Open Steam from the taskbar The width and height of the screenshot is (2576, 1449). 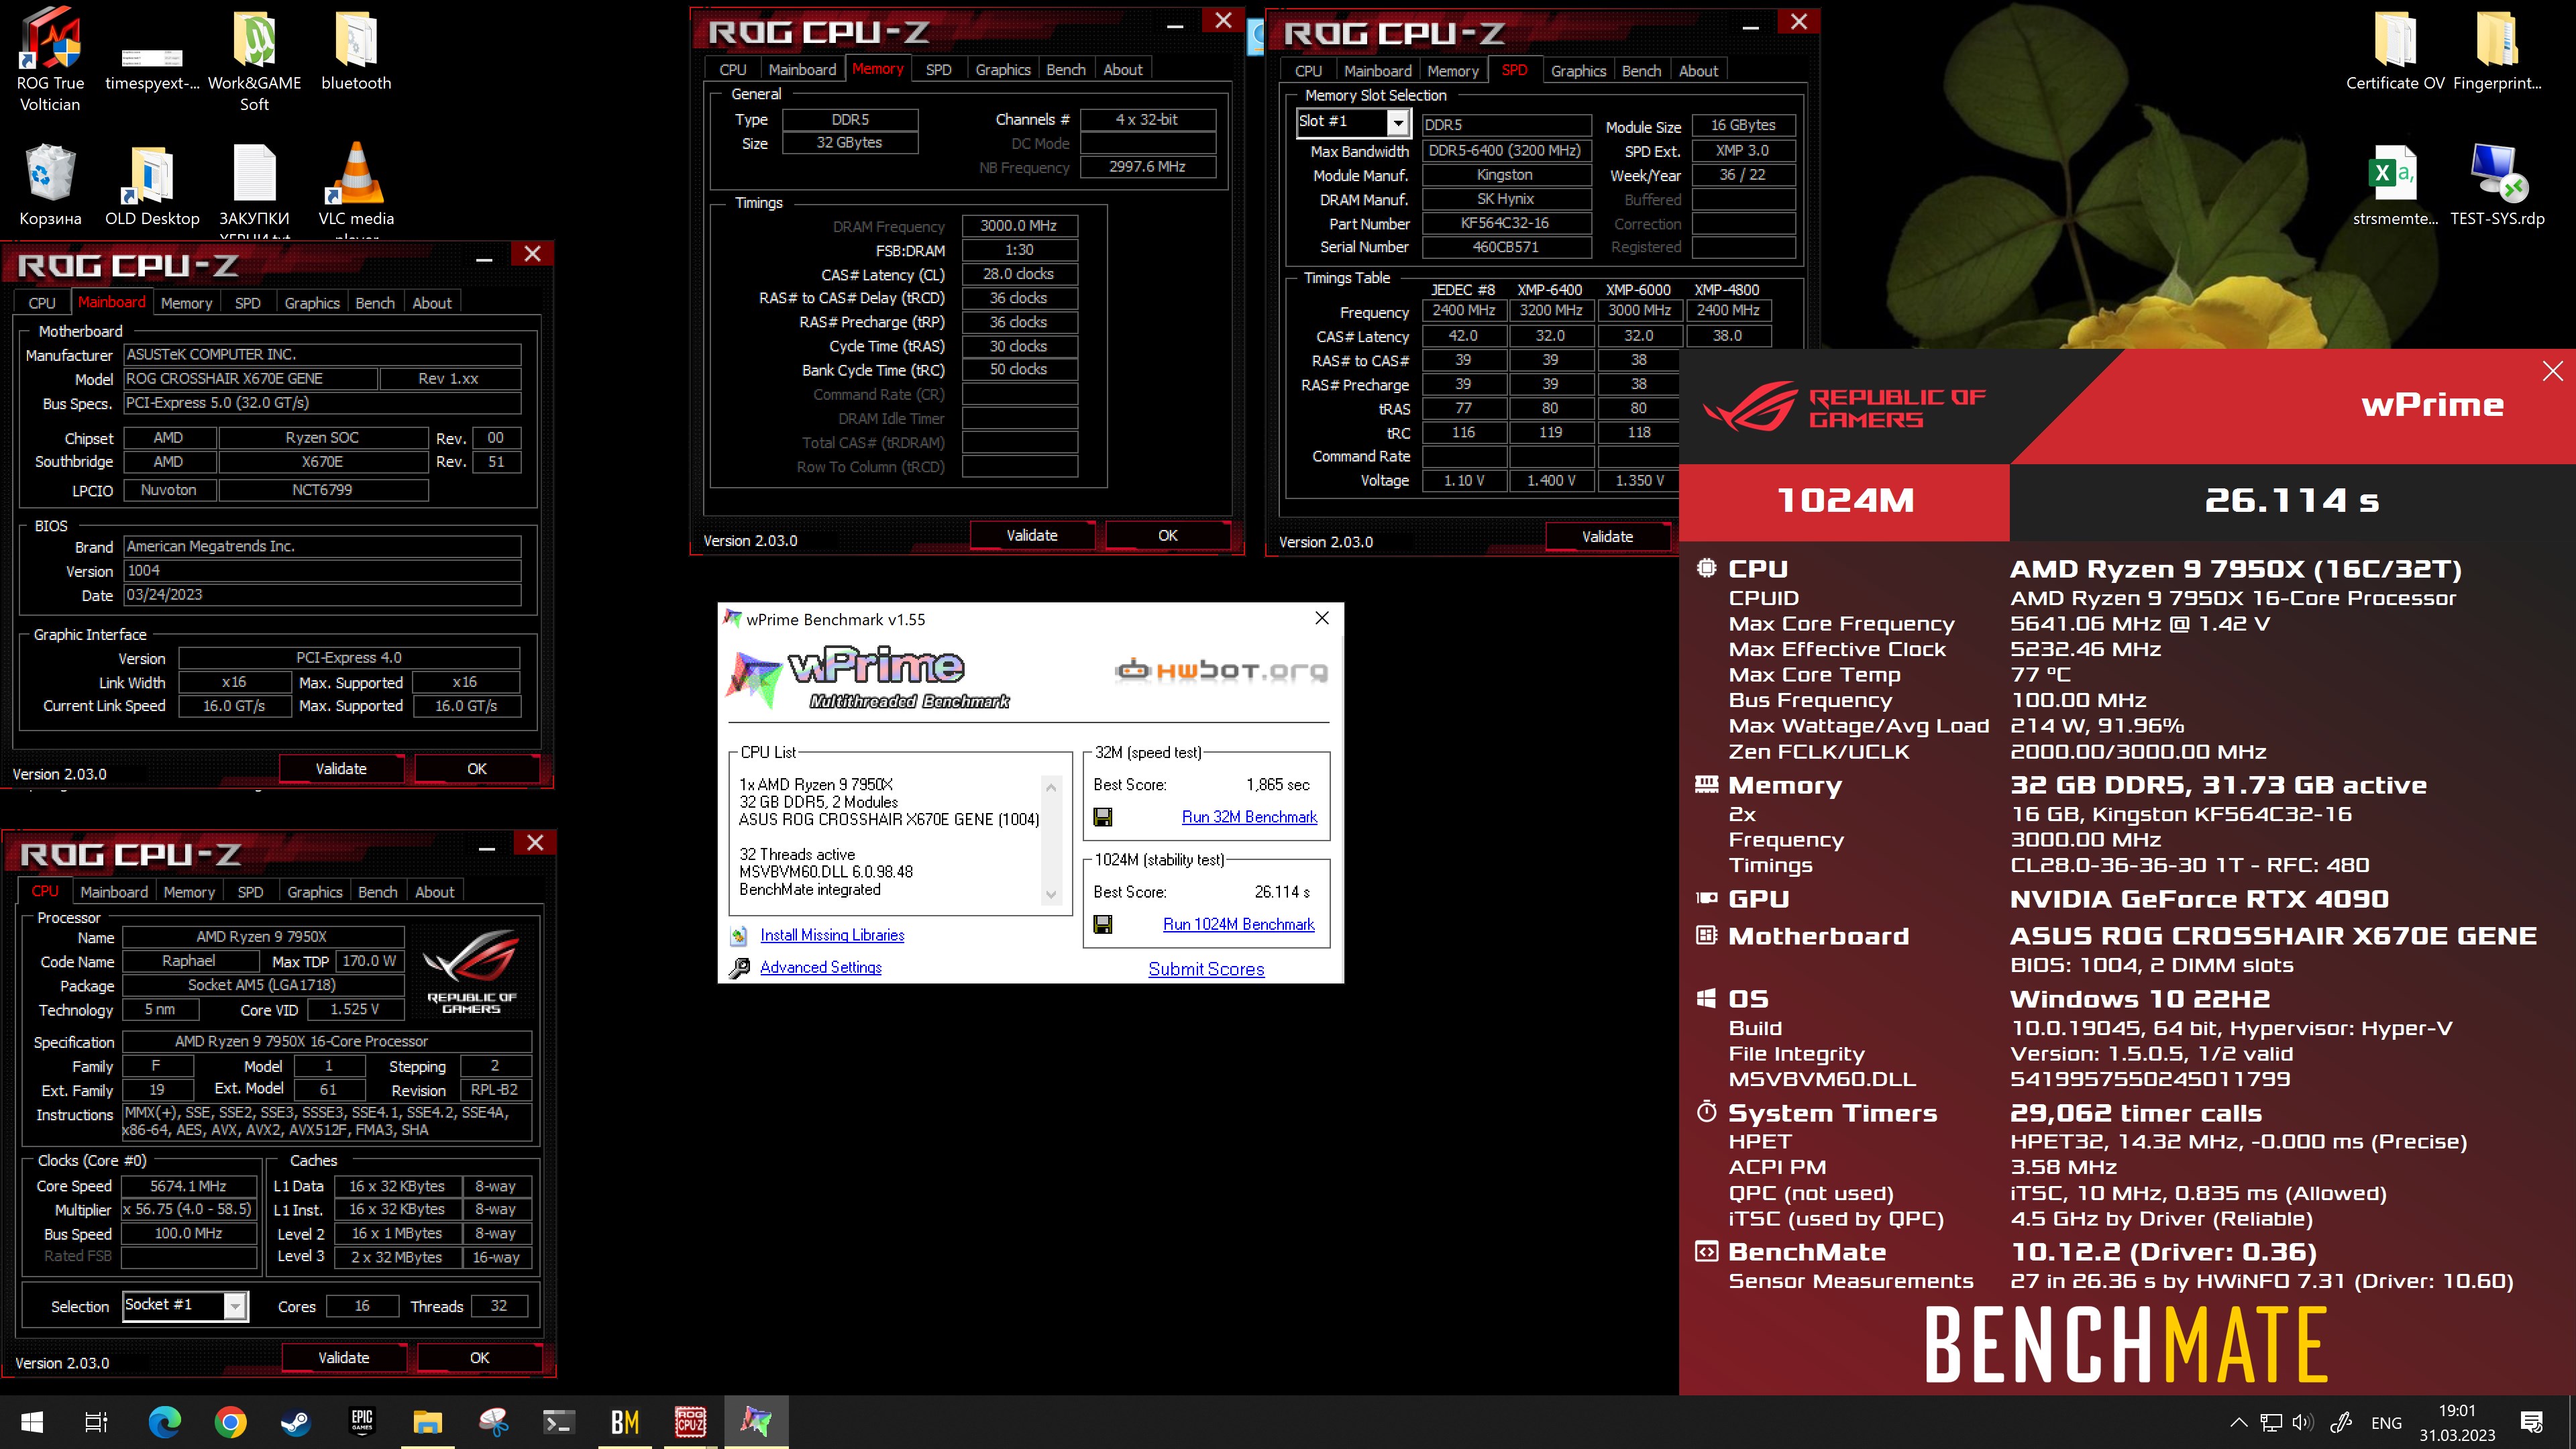pyautogui.click(x=296, y=1422)
